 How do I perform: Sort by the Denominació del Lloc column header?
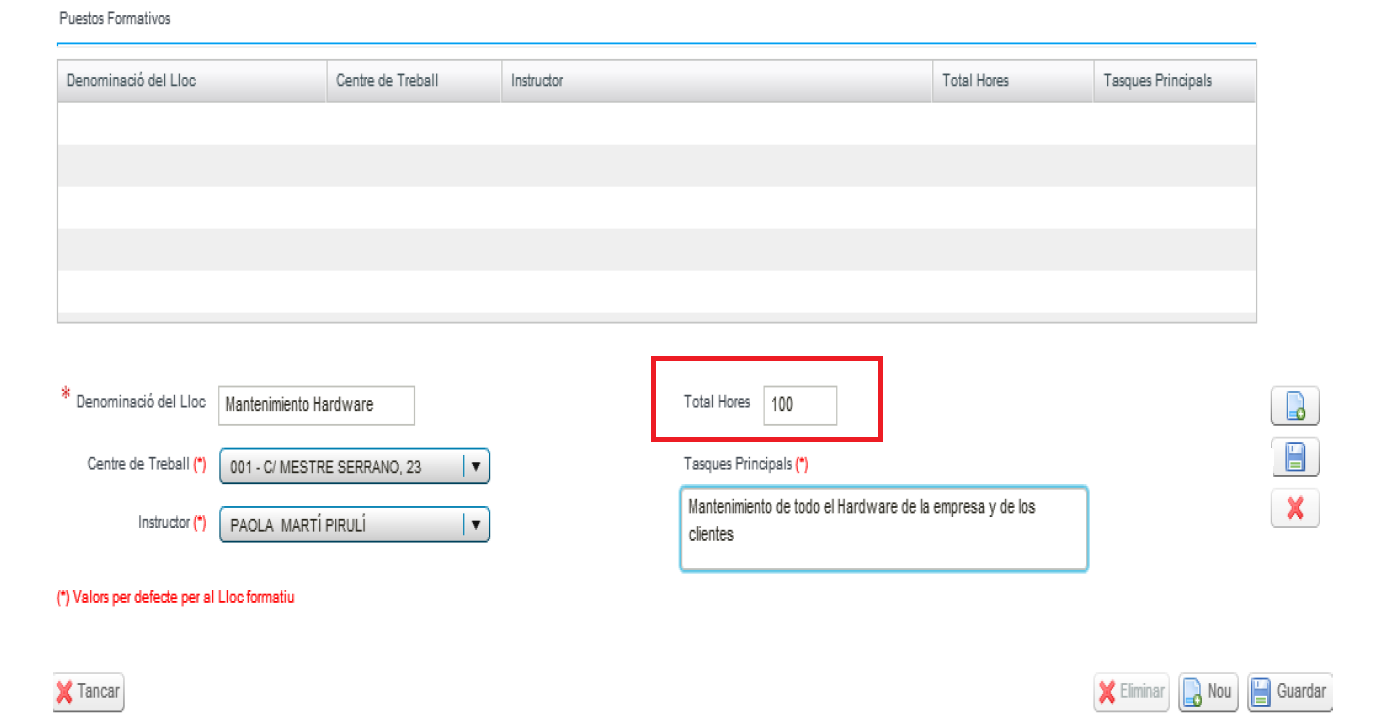click(x=192, y=81)
